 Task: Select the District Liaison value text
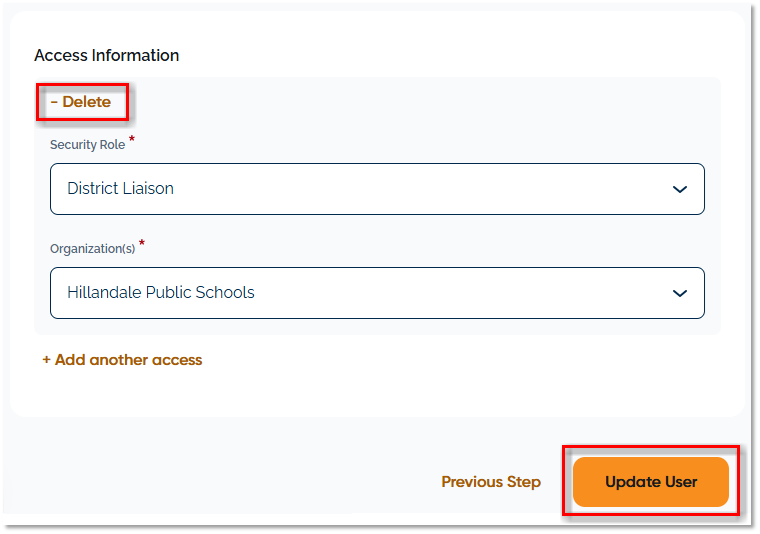tap(120, 189)
